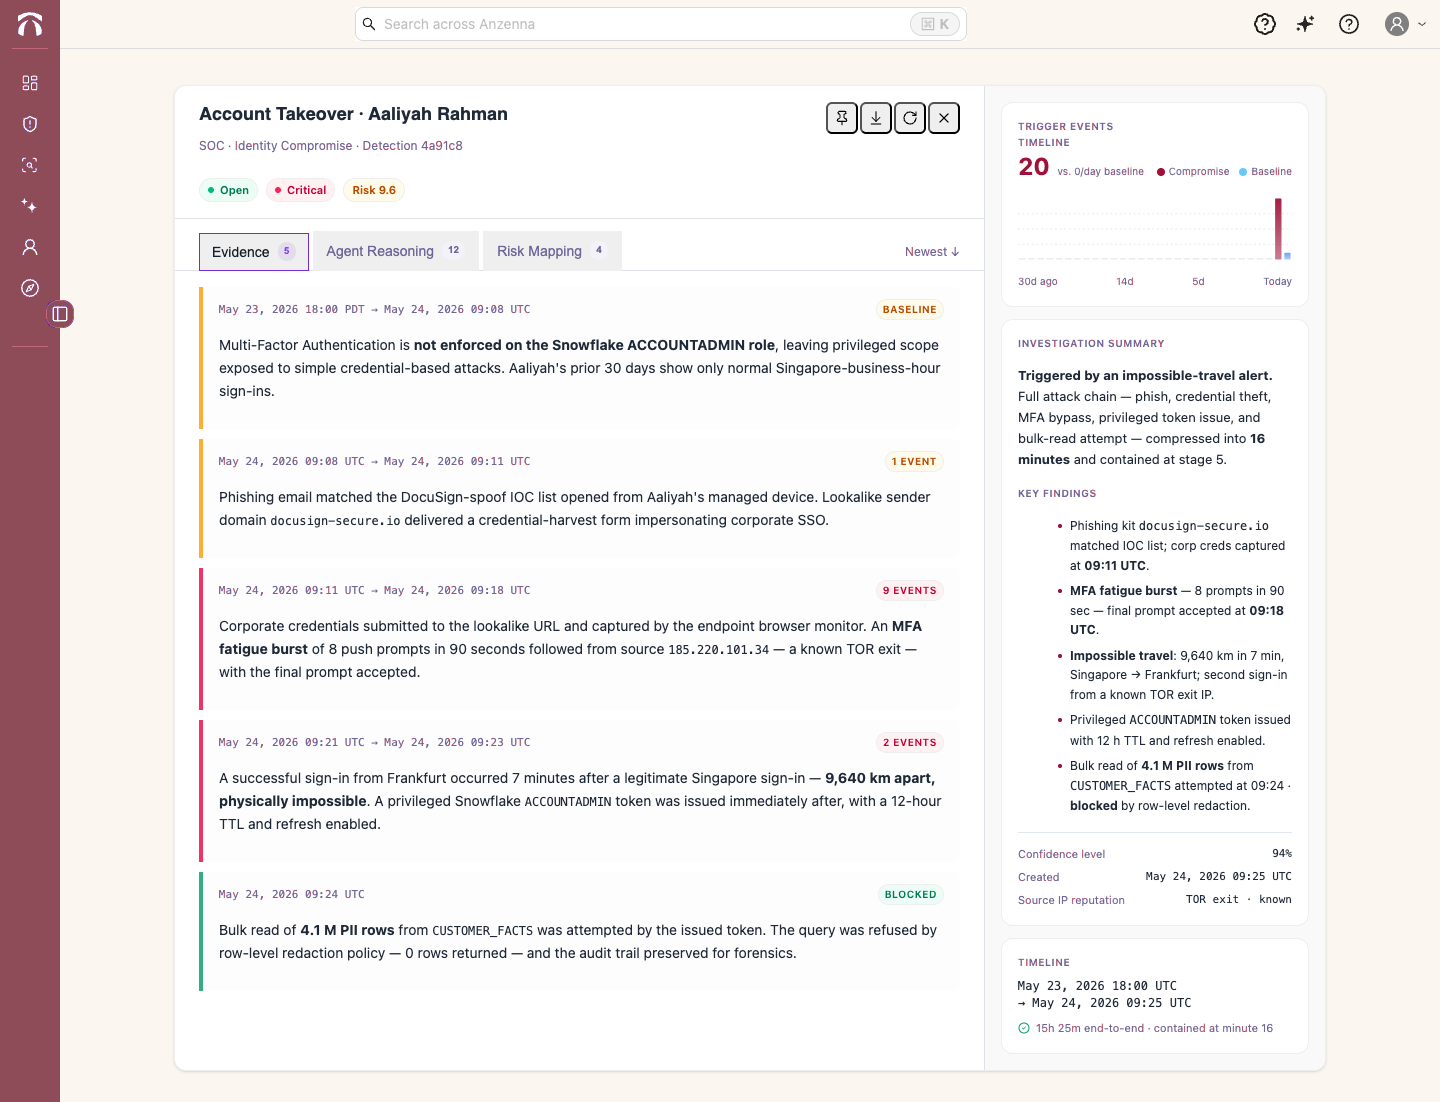Click the Critical severity badge
Image resolution: width=1440 pixels, height=1102 pixels.
[300, 190]
